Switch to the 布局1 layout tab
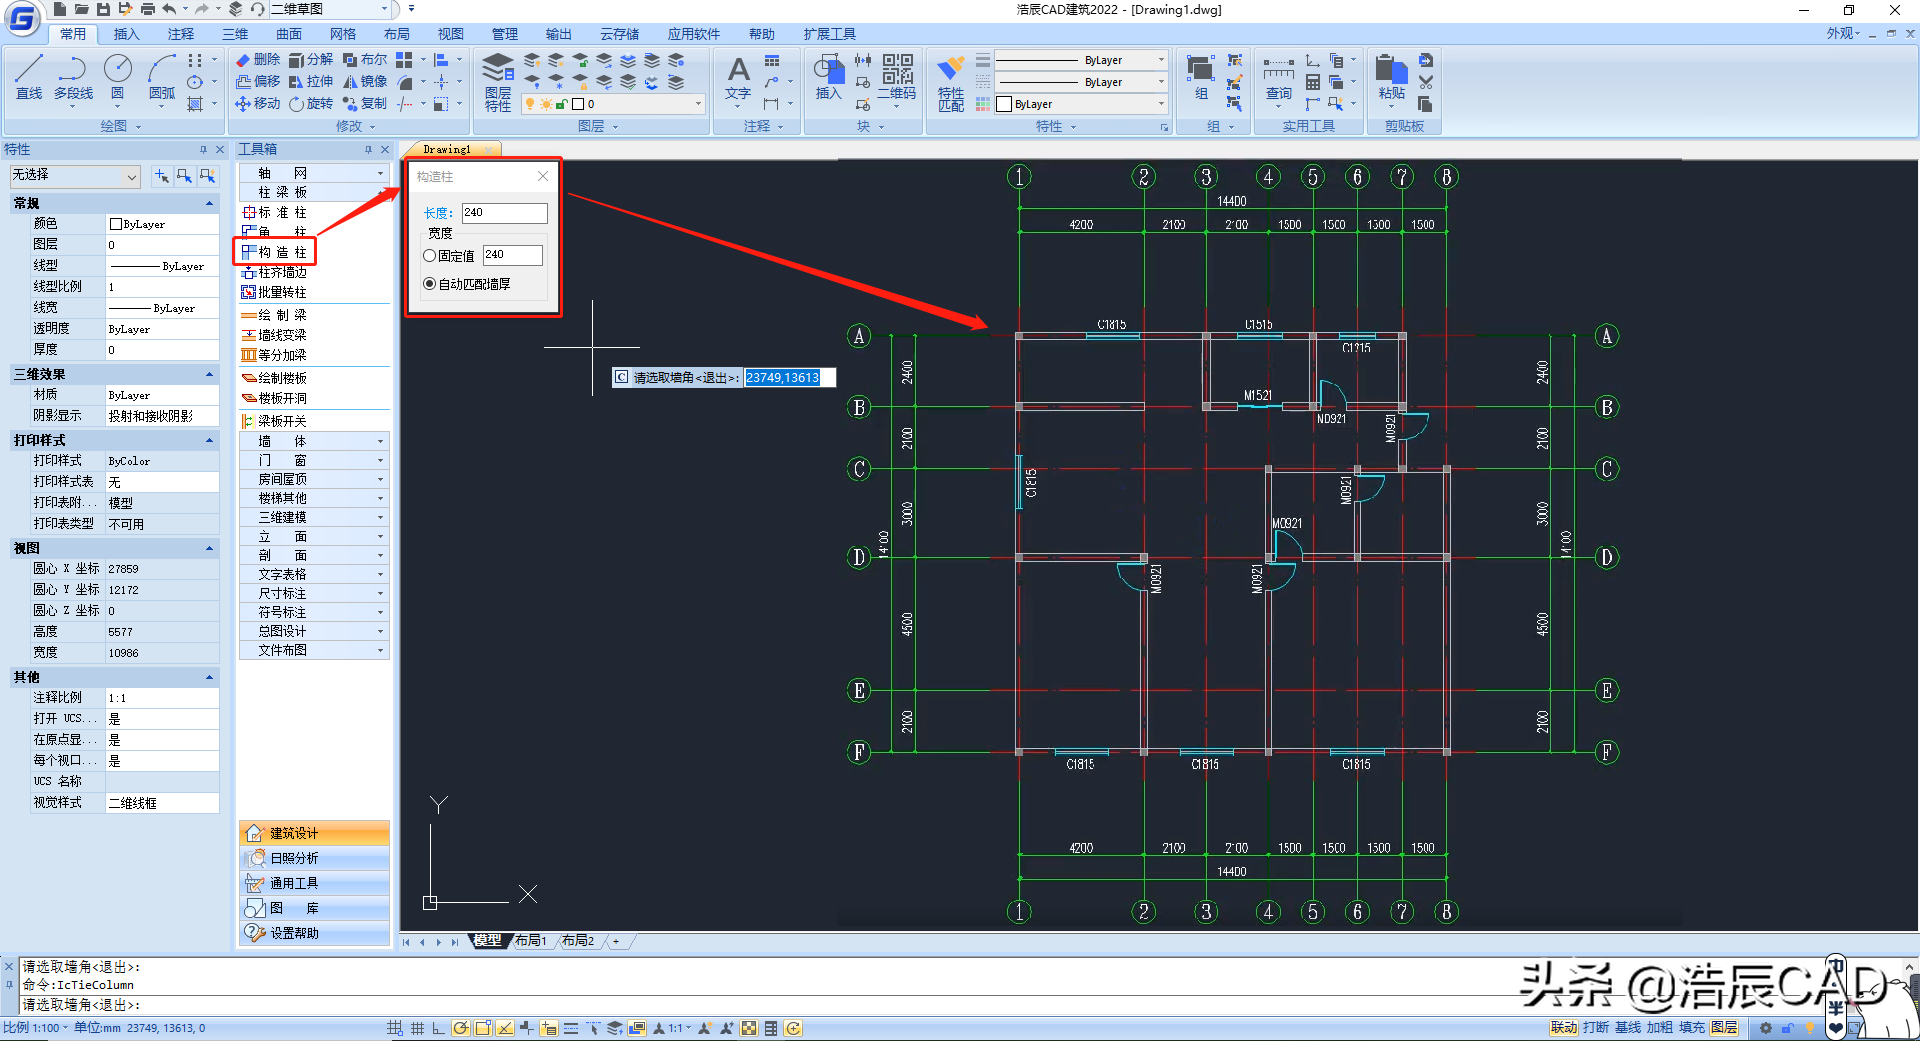 tap(531, 941)
